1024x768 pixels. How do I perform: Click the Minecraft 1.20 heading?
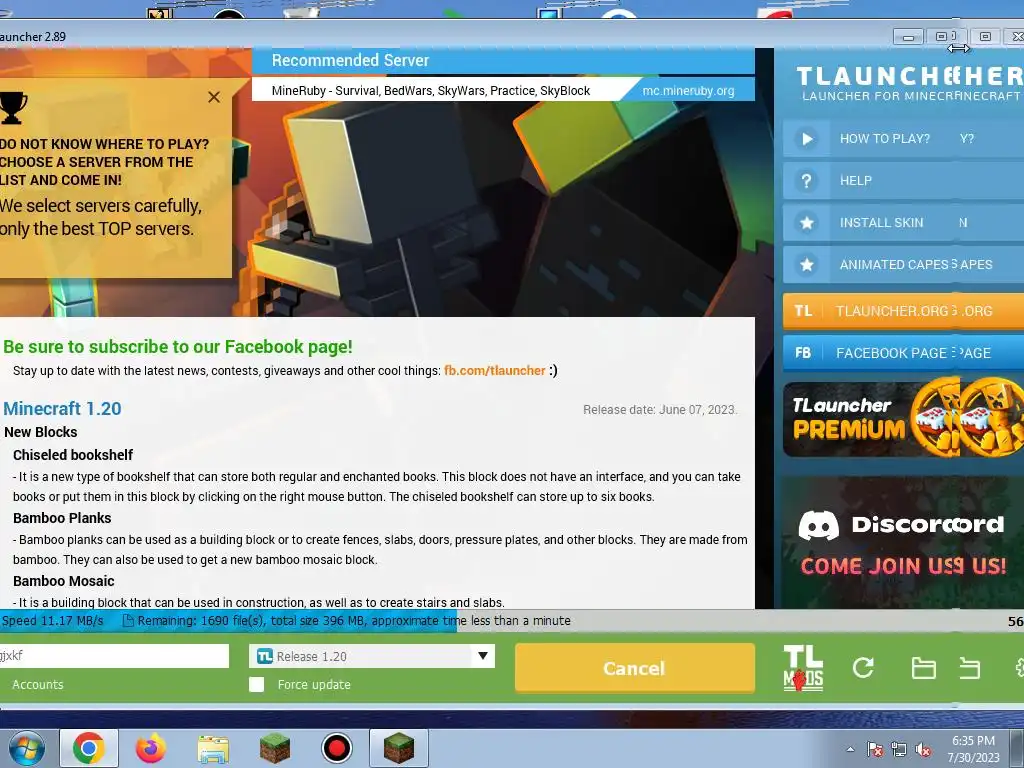coord(62,409)
